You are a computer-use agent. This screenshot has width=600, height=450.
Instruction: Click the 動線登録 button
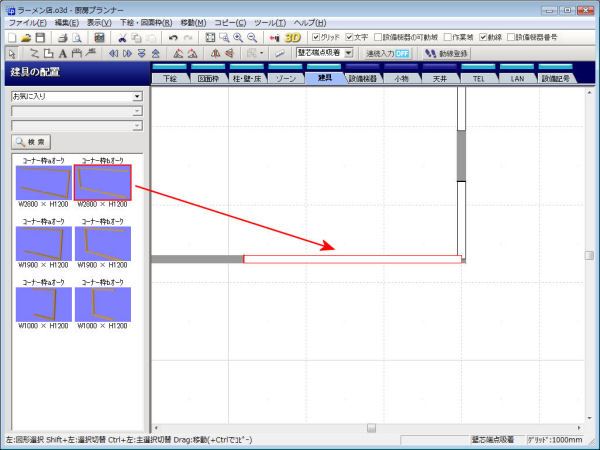coord(445,53)
